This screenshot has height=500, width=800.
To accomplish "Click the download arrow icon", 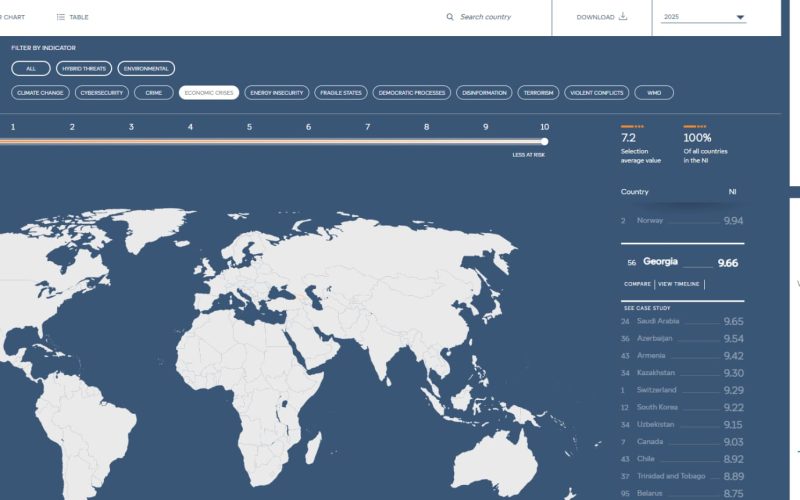I will pos(622,16).
